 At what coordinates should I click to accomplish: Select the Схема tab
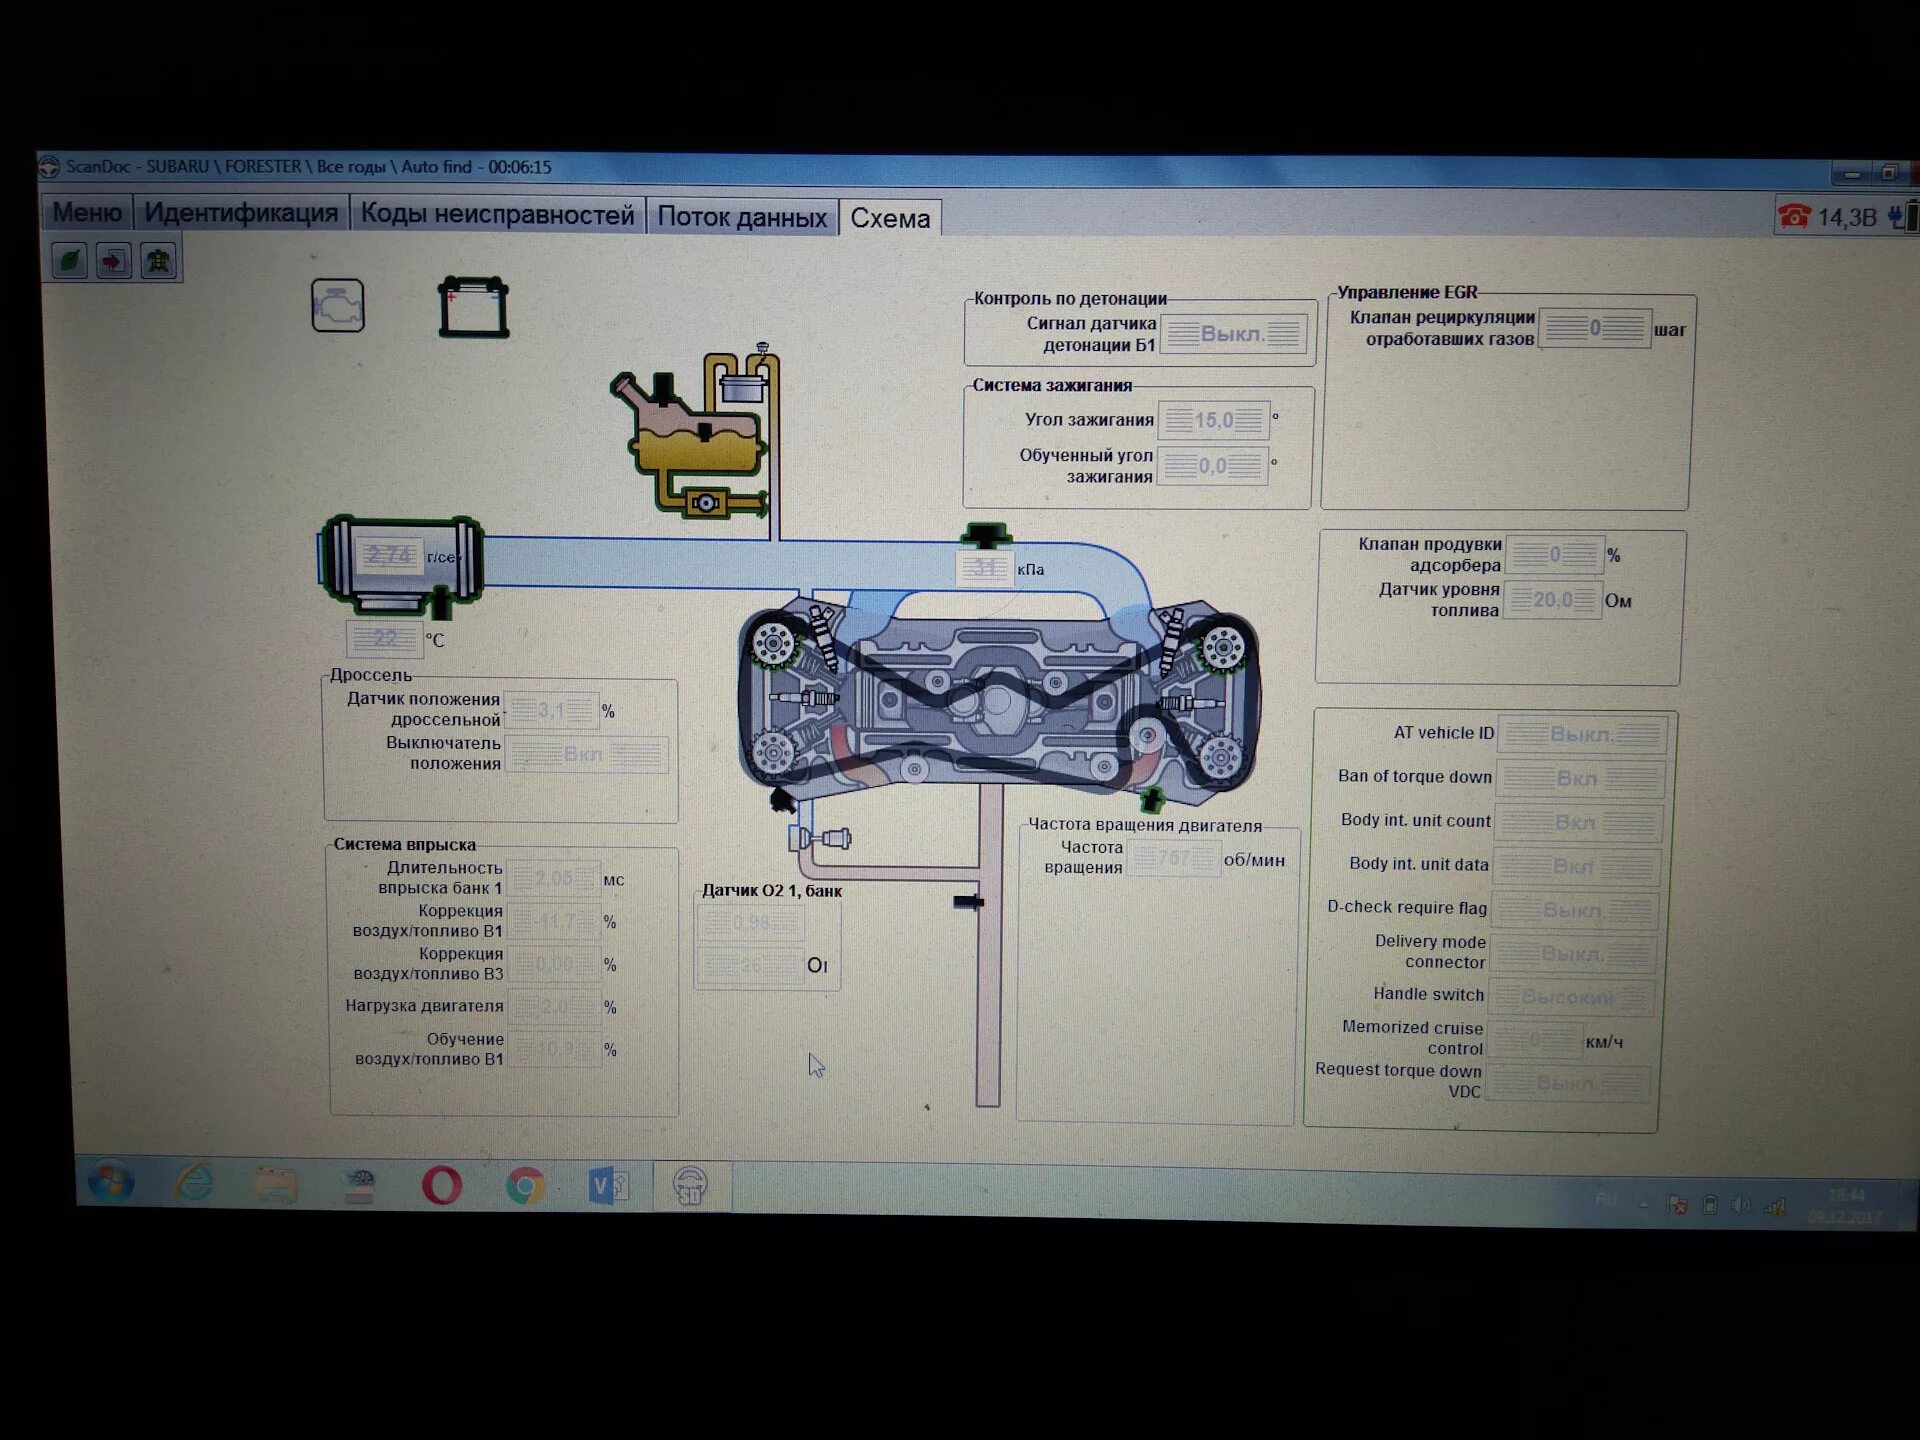click(890, 218)
